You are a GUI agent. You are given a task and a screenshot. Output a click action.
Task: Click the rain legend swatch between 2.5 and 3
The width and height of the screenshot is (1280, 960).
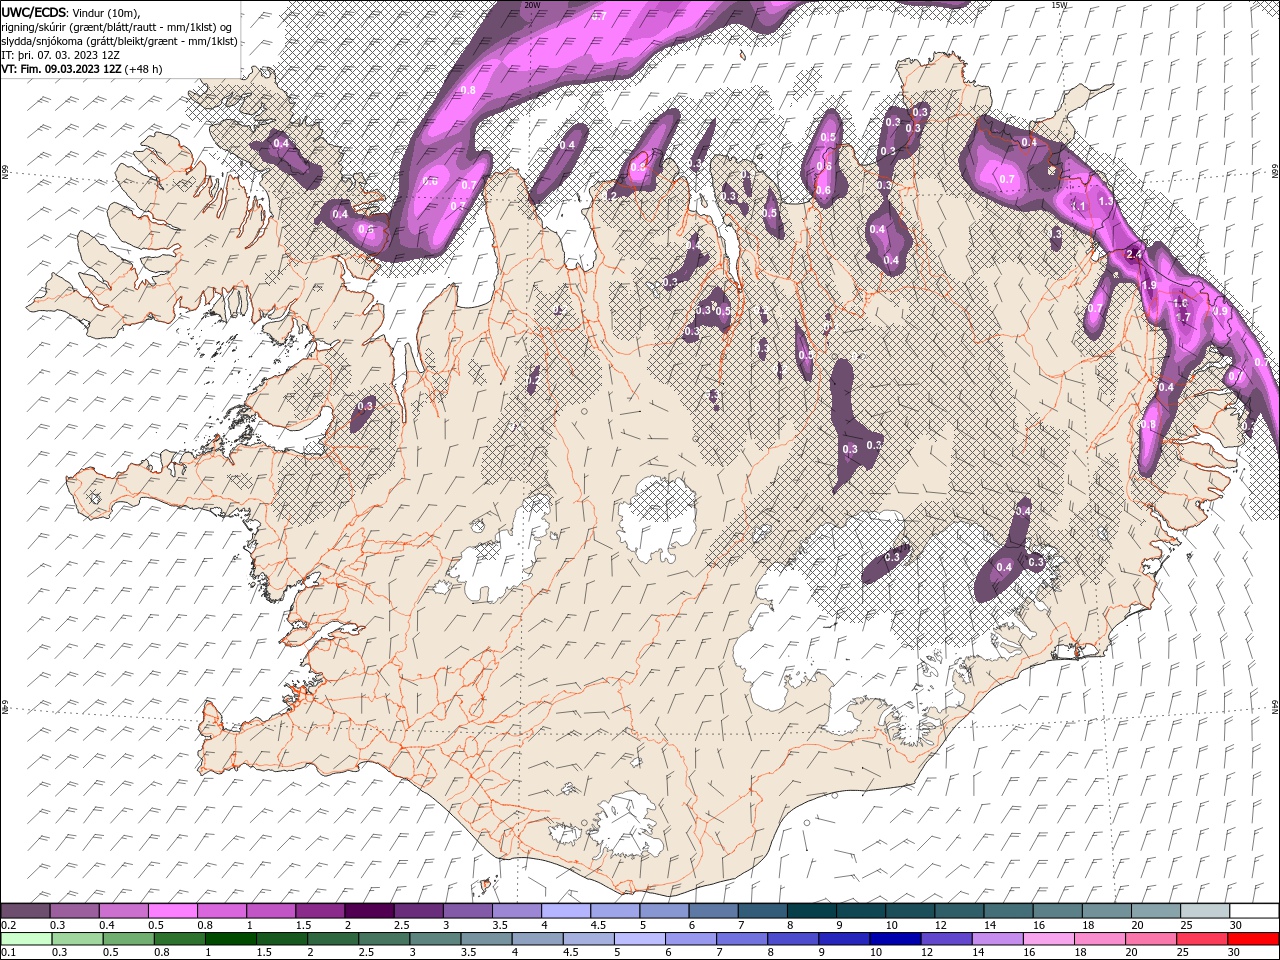click(x=383, y=939)
